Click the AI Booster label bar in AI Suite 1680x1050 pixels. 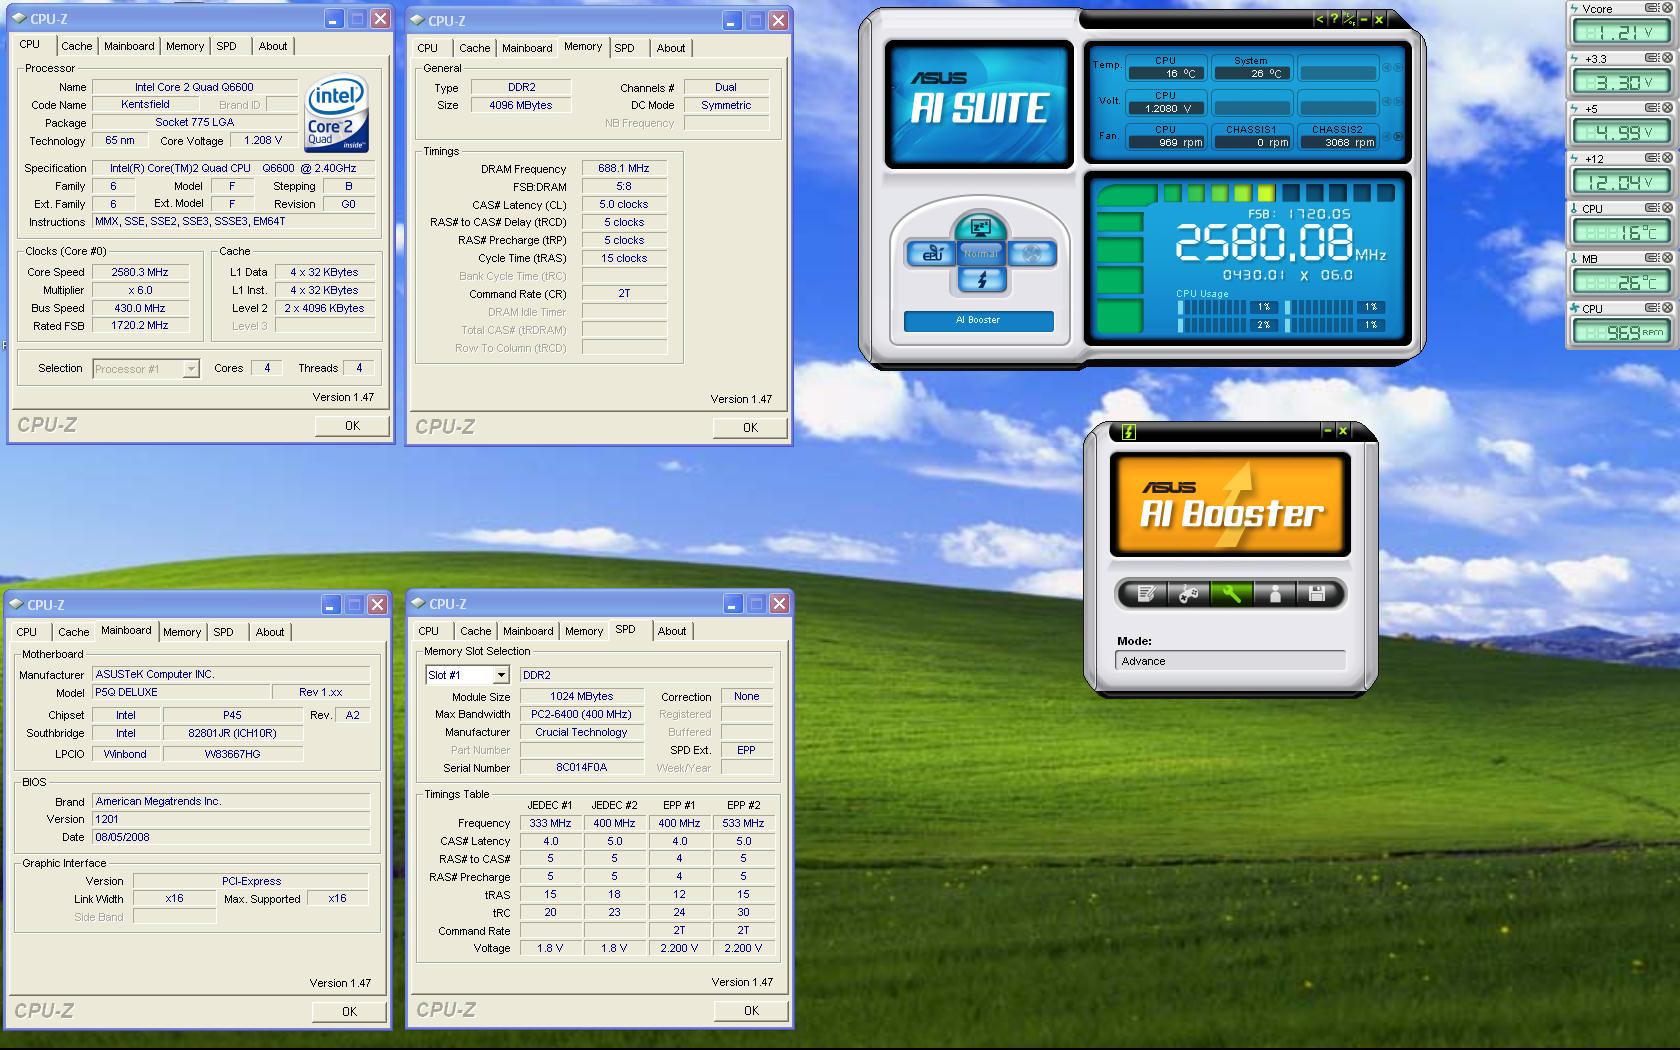[x=978, y=321]
